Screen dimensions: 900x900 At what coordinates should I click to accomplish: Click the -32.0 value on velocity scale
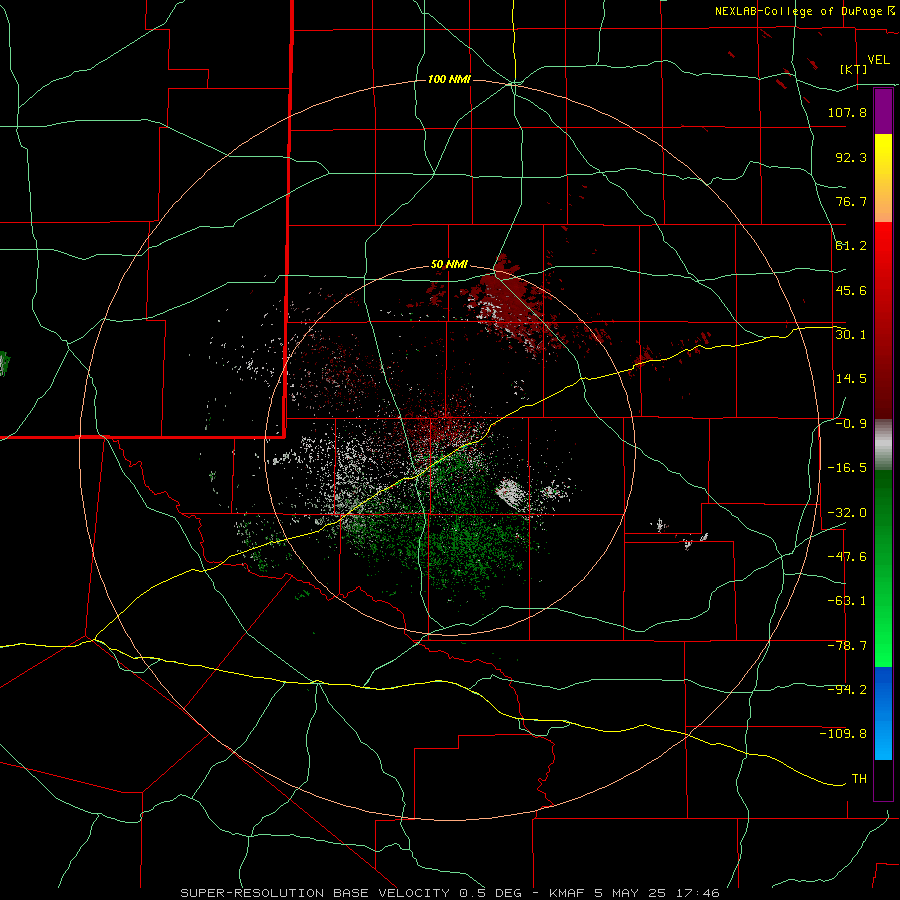click(x=847, y=513)
